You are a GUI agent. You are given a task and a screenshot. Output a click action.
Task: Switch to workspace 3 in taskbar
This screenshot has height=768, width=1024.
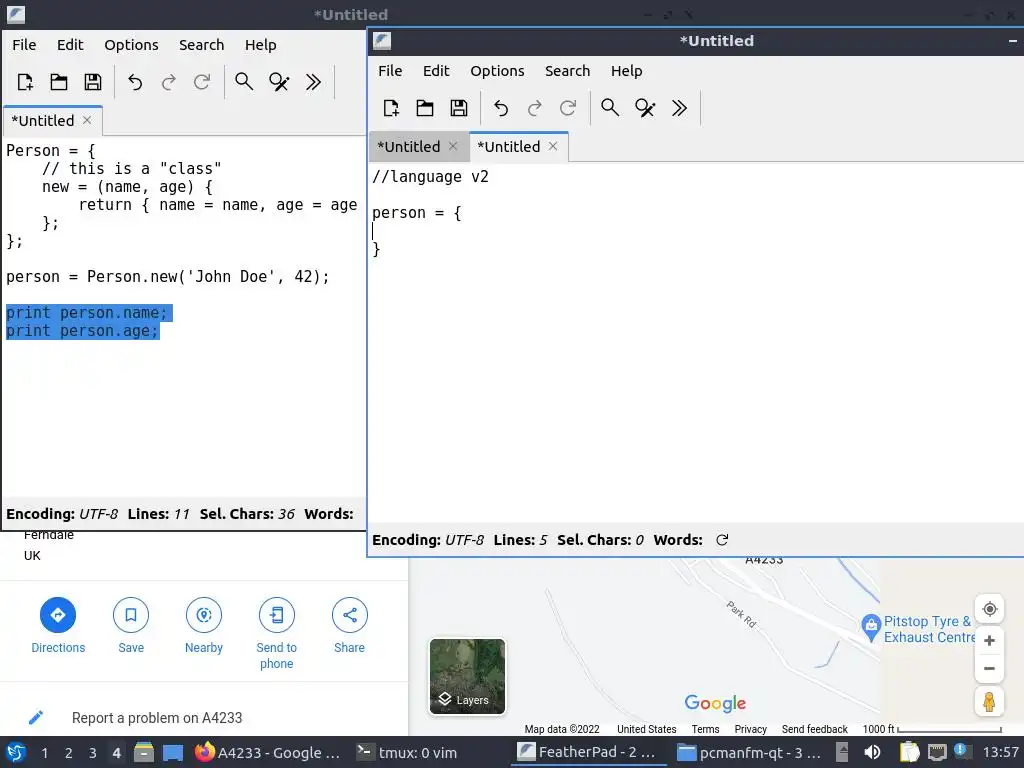pyautogui.click(x=93, y=753)
